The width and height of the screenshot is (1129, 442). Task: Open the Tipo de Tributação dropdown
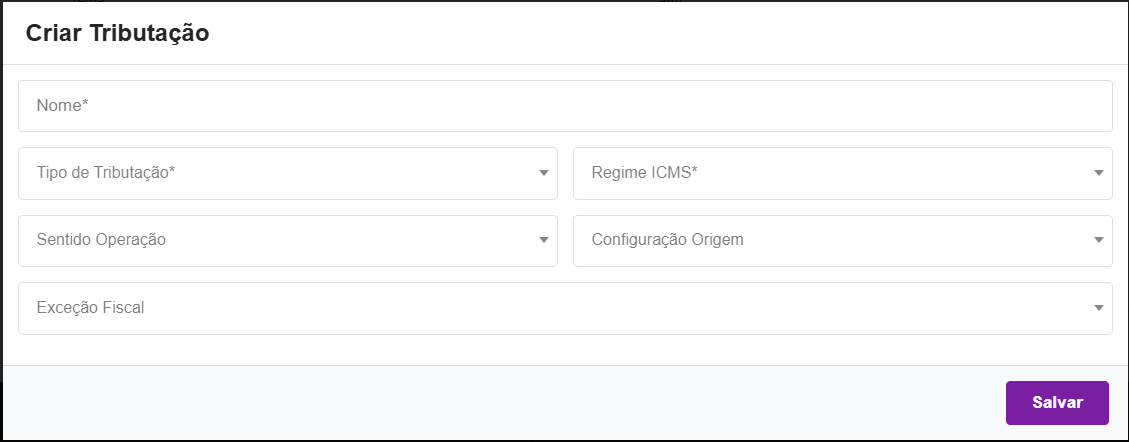(x=288, y=173)
